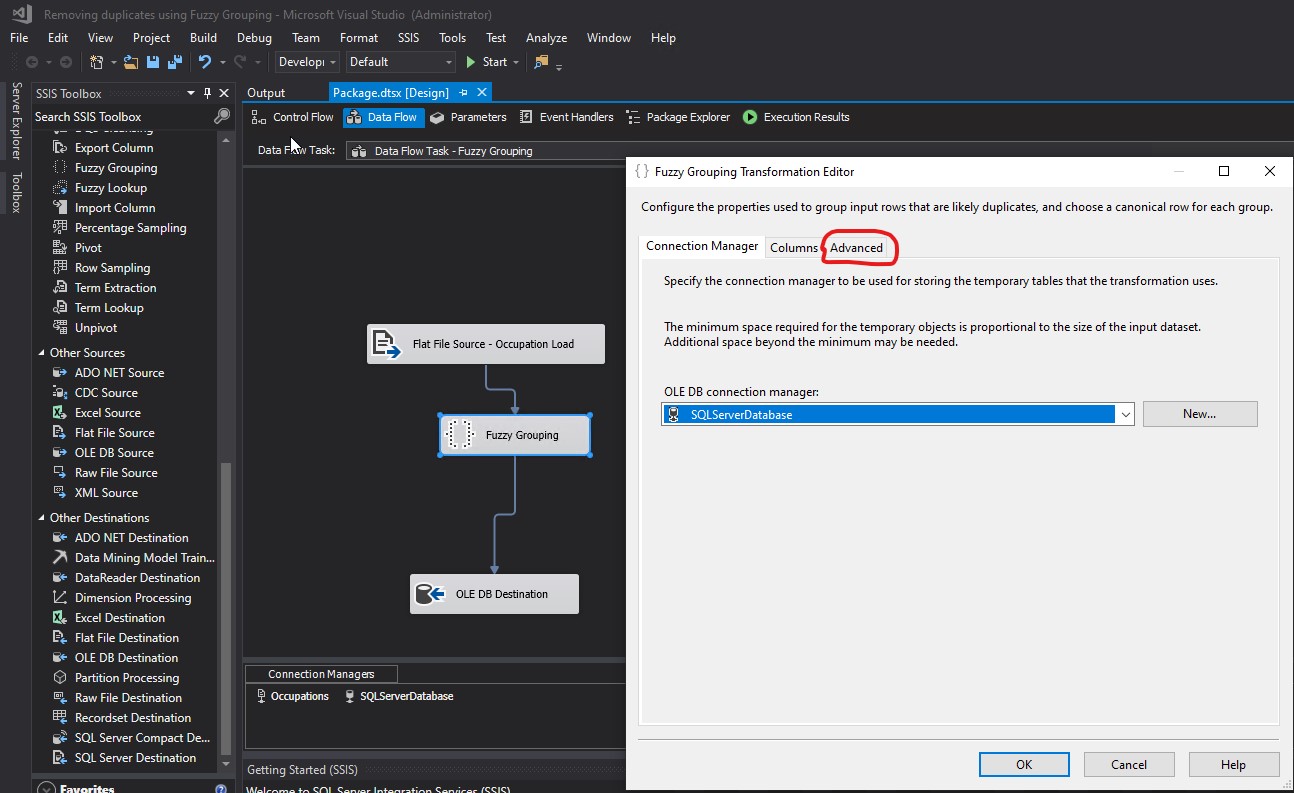Click the New Project toolbar icon

click(97, 62)
